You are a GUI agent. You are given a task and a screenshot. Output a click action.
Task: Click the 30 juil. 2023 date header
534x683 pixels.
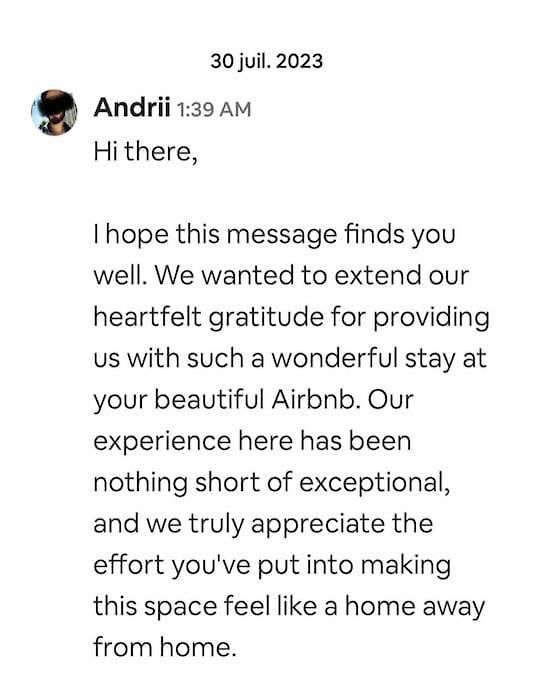pyautogui.click(x=267, y=61)
